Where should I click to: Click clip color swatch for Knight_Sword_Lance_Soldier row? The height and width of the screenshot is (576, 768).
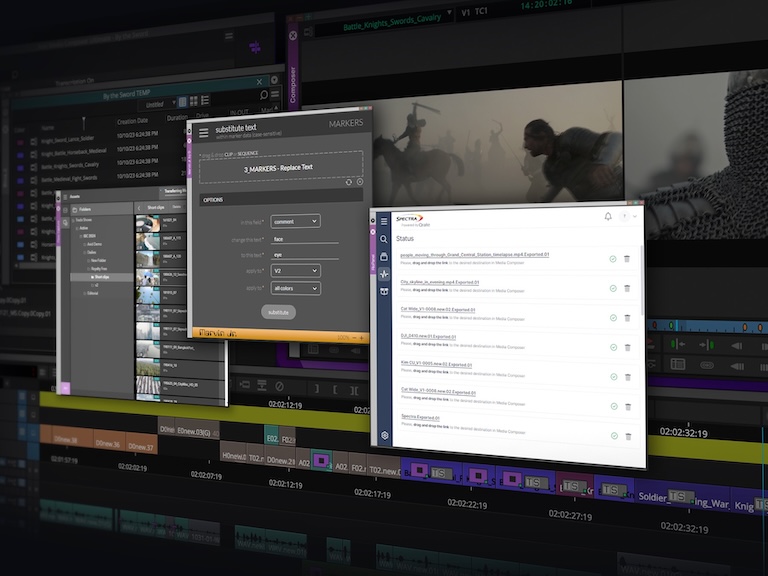click(20, 143)
